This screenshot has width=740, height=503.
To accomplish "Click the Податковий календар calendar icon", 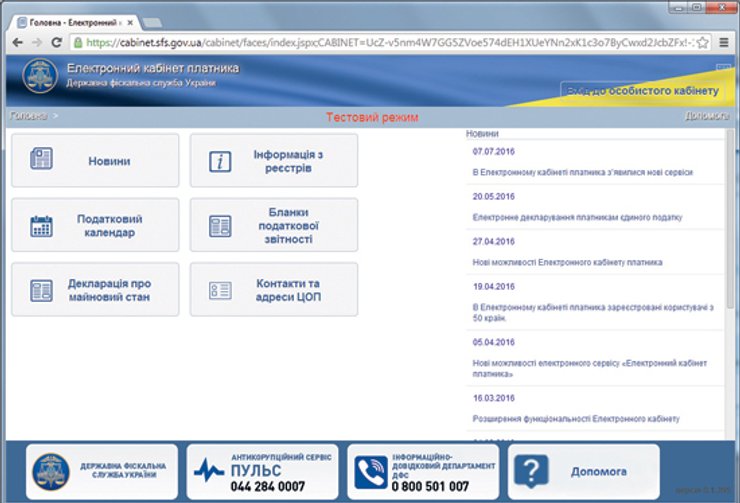I will (41, 226).
